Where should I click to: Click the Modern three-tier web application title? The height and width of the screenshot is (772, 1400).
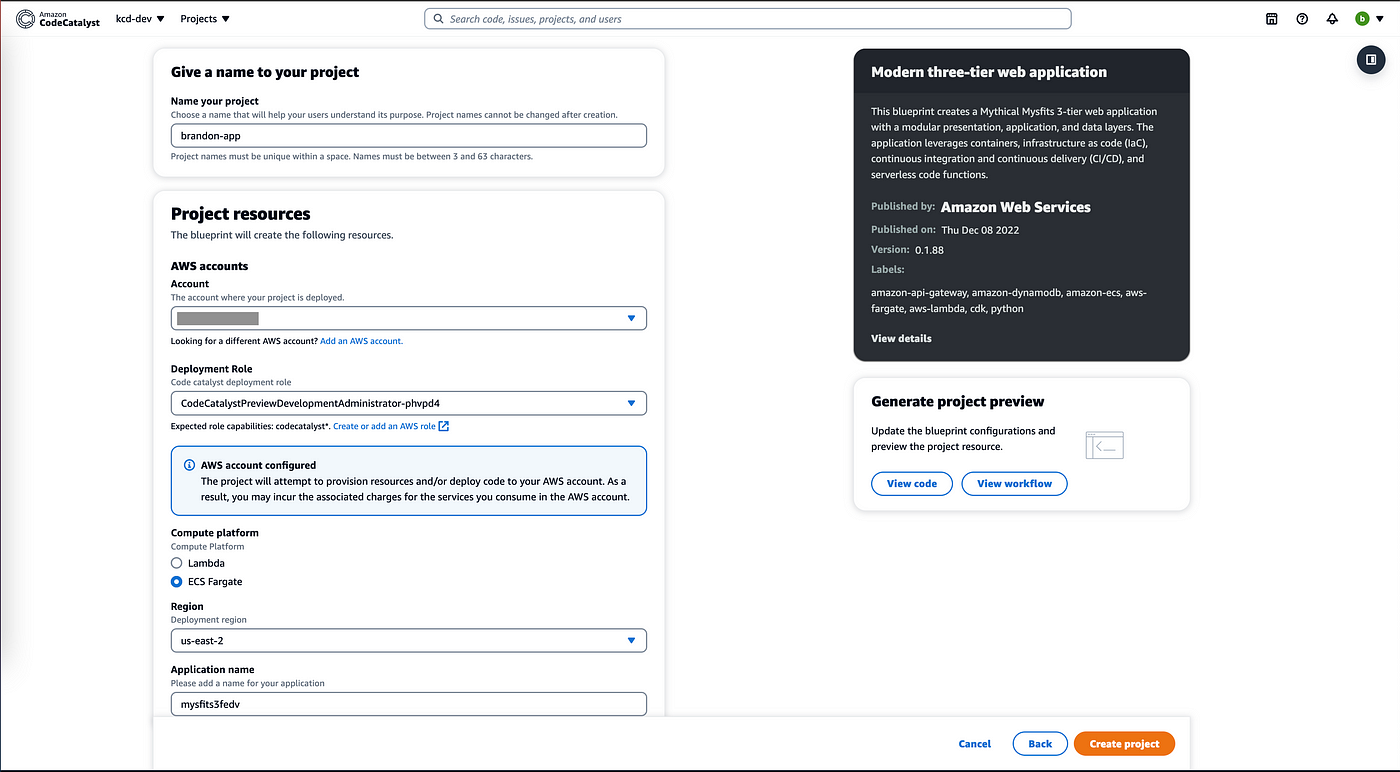coord(989,72)
